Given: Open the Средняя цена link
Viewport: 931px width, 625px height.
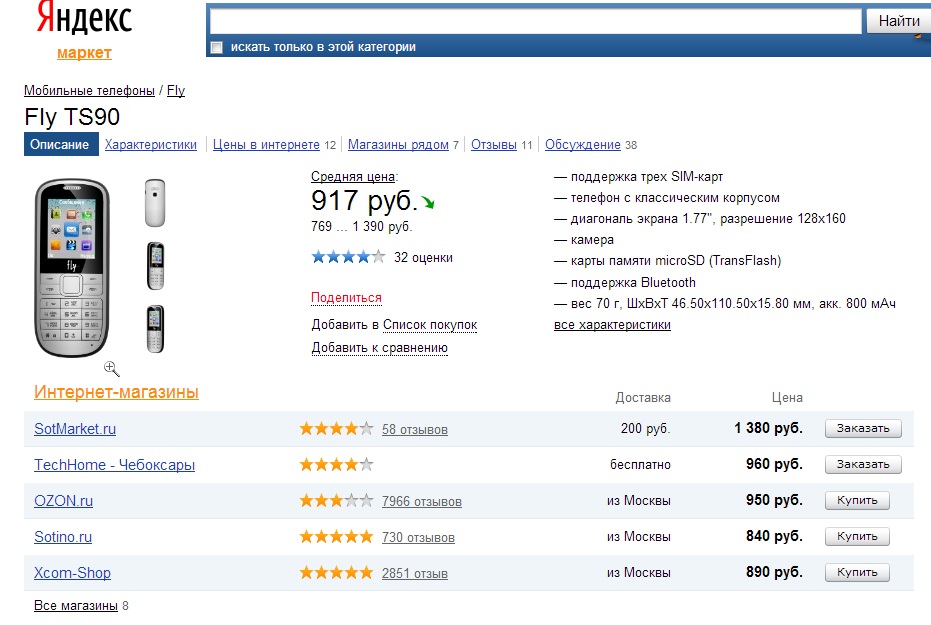Looking at the screenshot, I should pyautogui.click(x=353, y=176).
